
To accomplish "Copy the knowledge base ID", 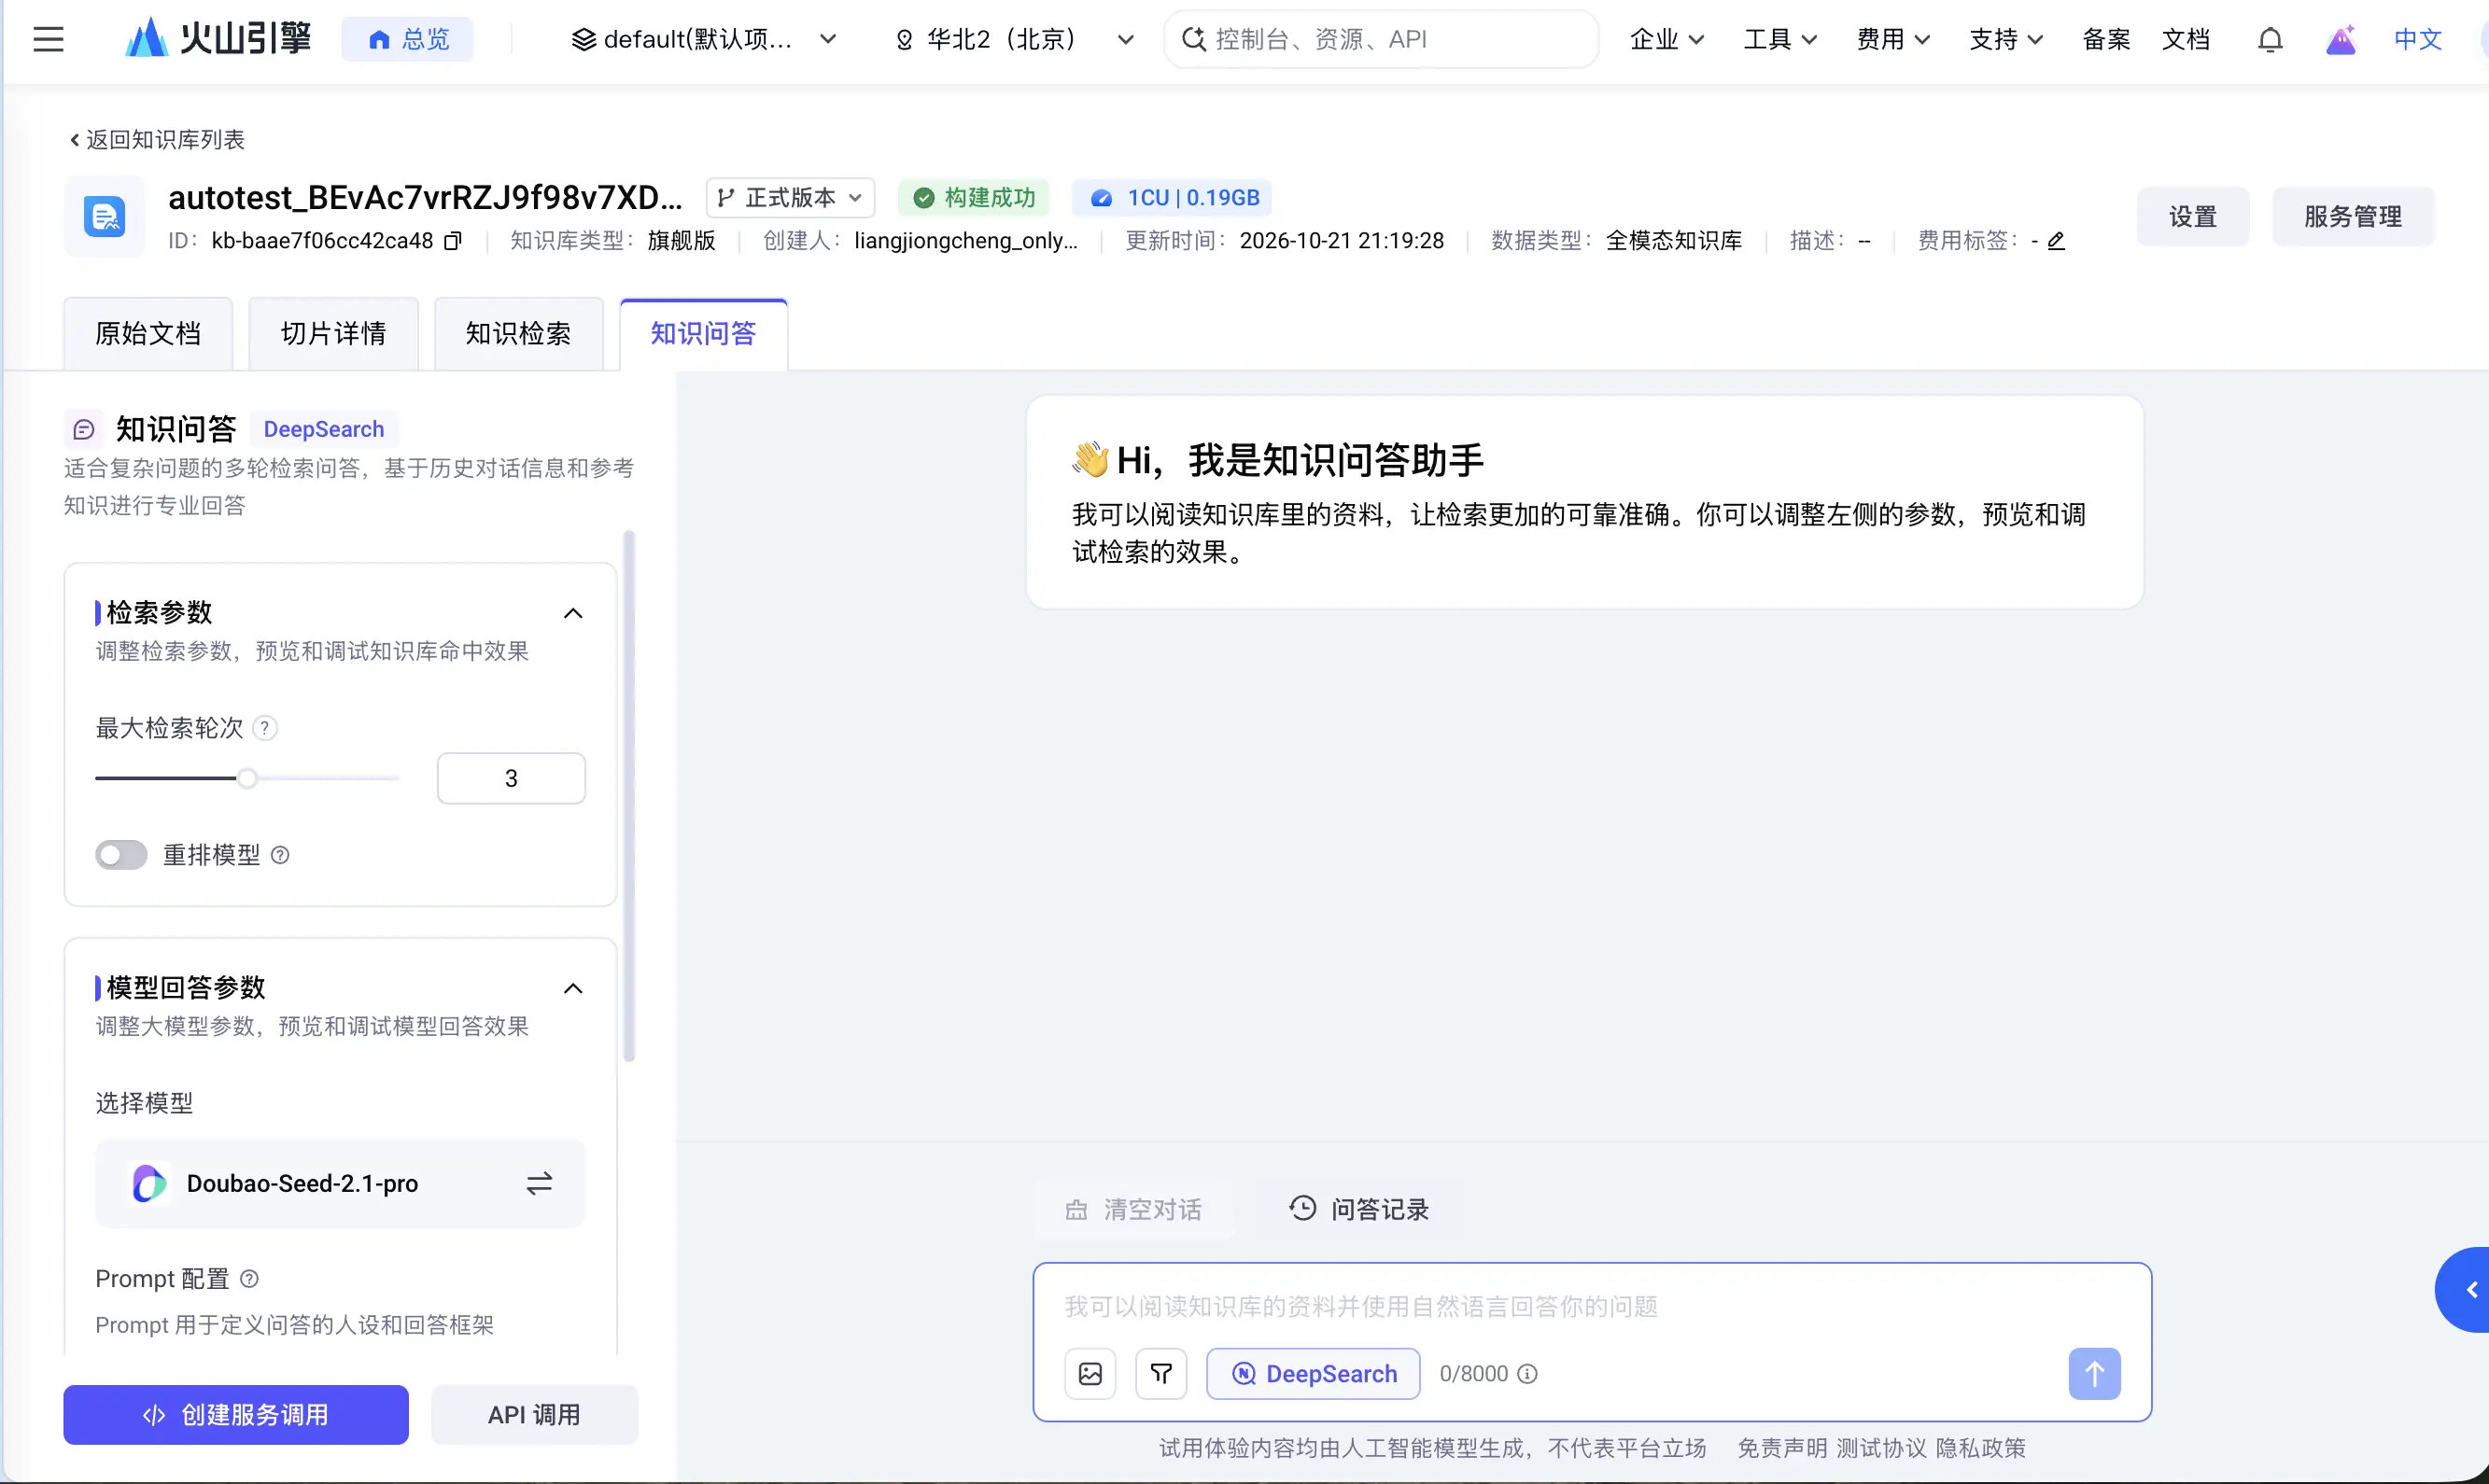I will 453,241.
